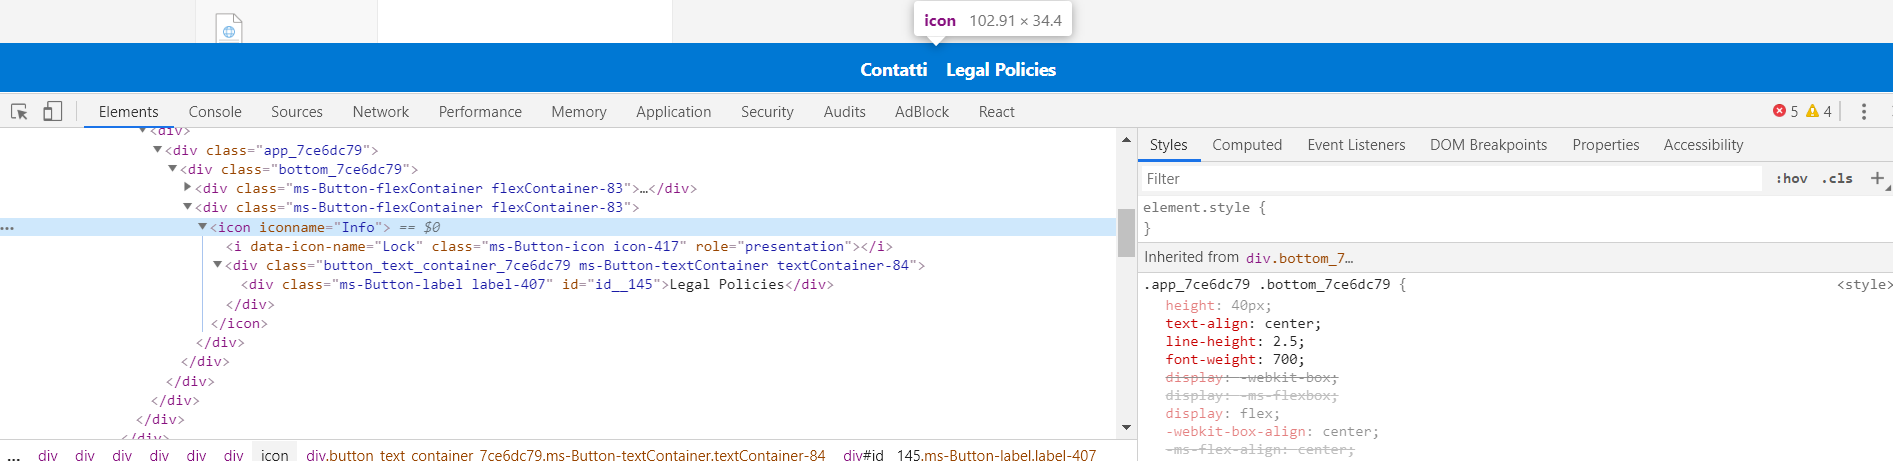
Task: Open the Audits tab
Action: click(x=845, y=112)
